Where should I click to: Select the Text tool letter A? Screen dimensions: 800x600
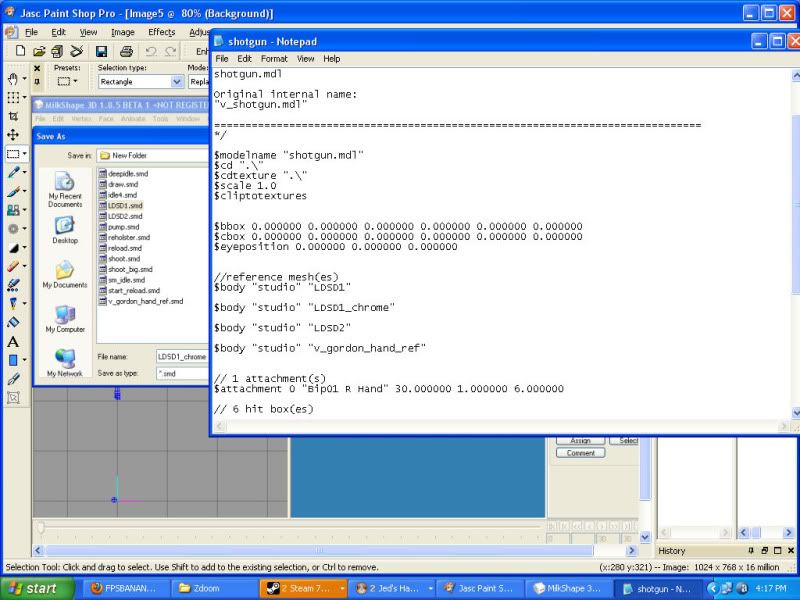[13, 341]
